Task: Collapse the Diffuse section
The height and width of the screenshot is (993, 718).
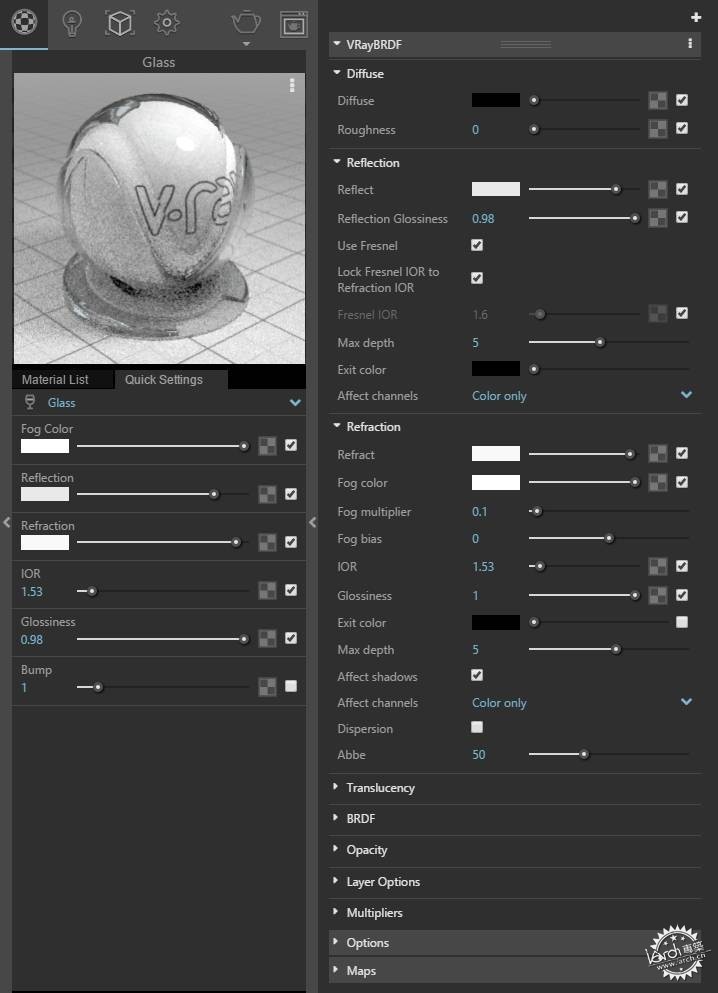Action: tap(337, 73)
